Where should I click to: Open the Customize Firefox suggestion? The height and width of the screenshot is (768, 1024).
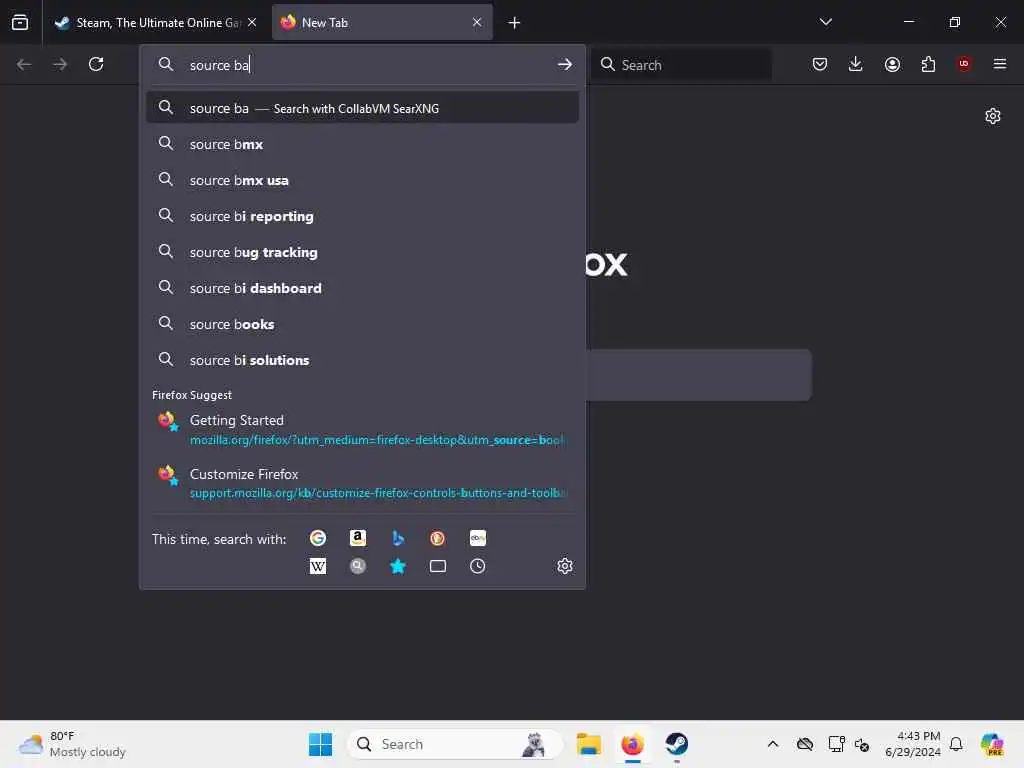point(362,483)
